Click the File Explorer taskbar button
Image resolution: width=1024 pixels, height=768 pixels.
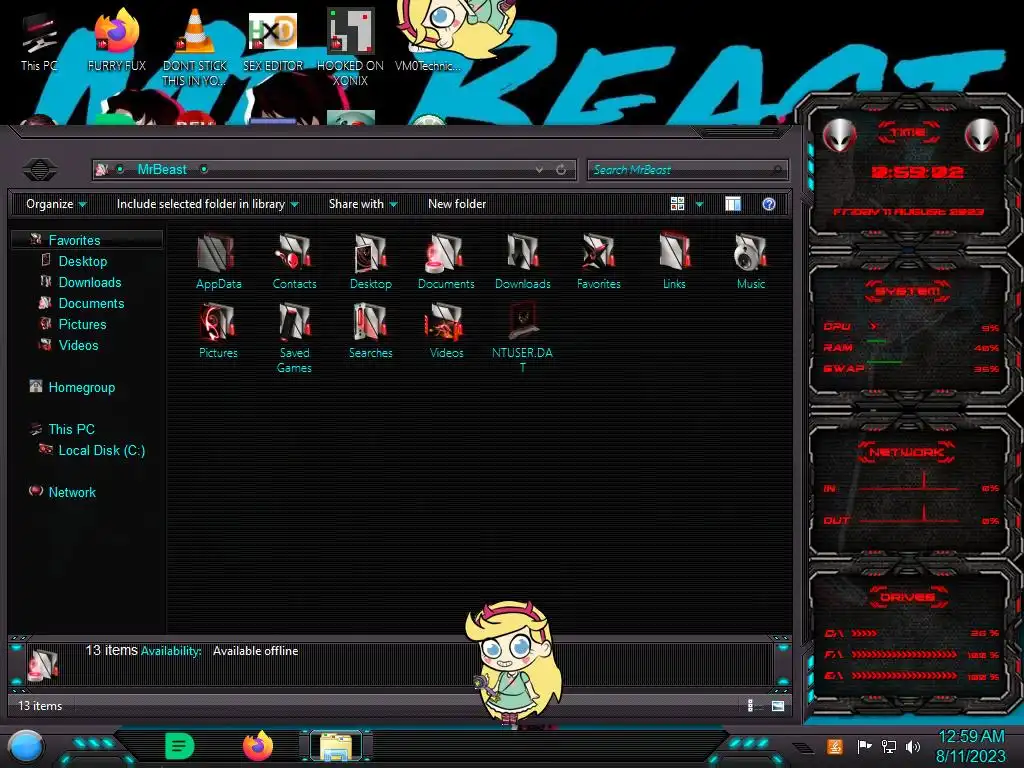[x=336, y=746]
